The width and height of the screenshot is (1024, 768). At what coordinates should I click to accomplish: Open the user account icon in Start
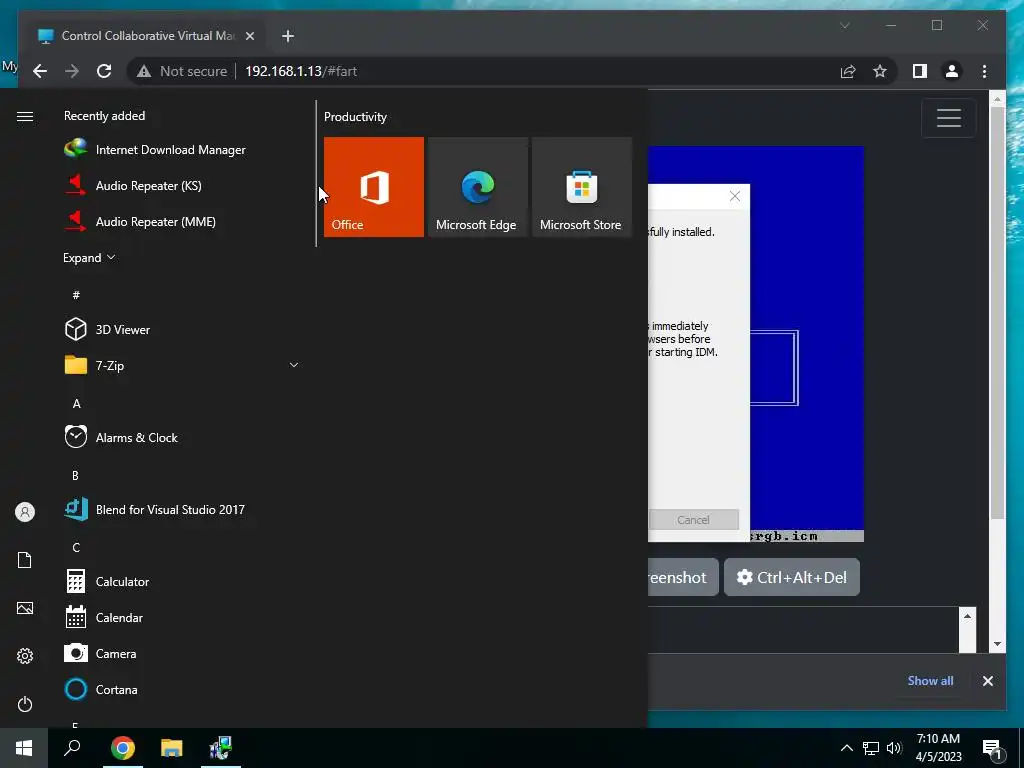pos(25,512)
